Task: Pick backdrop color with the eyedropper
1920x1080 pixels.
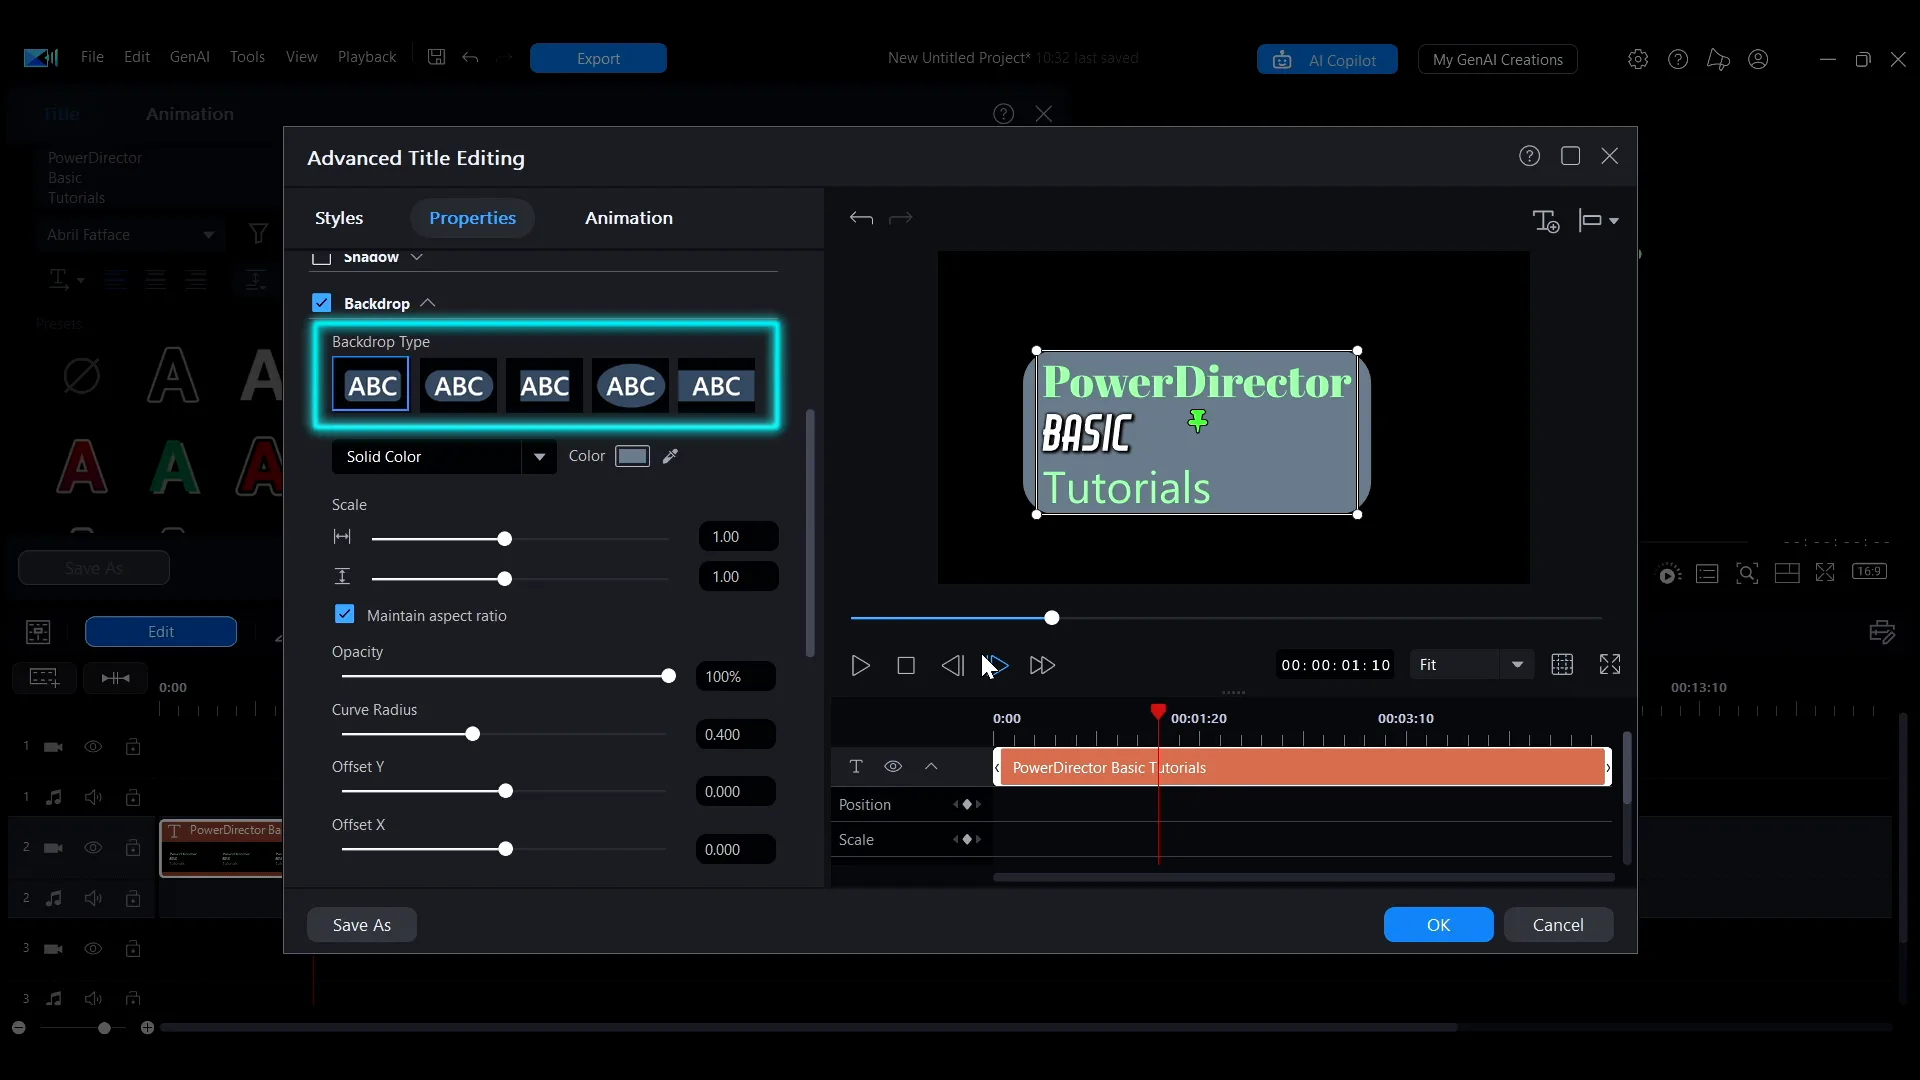Action: click(670, 456)
